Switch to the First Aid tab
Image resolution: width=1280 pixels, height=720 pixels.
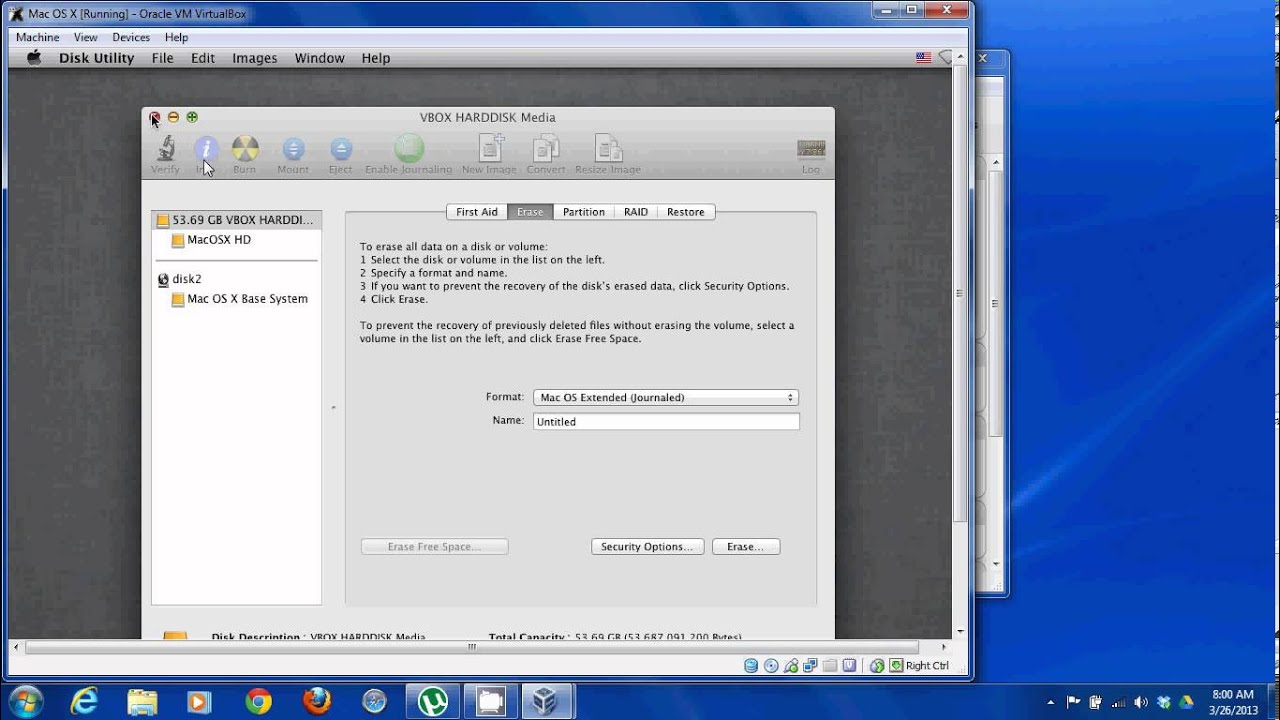pos(477,212)
